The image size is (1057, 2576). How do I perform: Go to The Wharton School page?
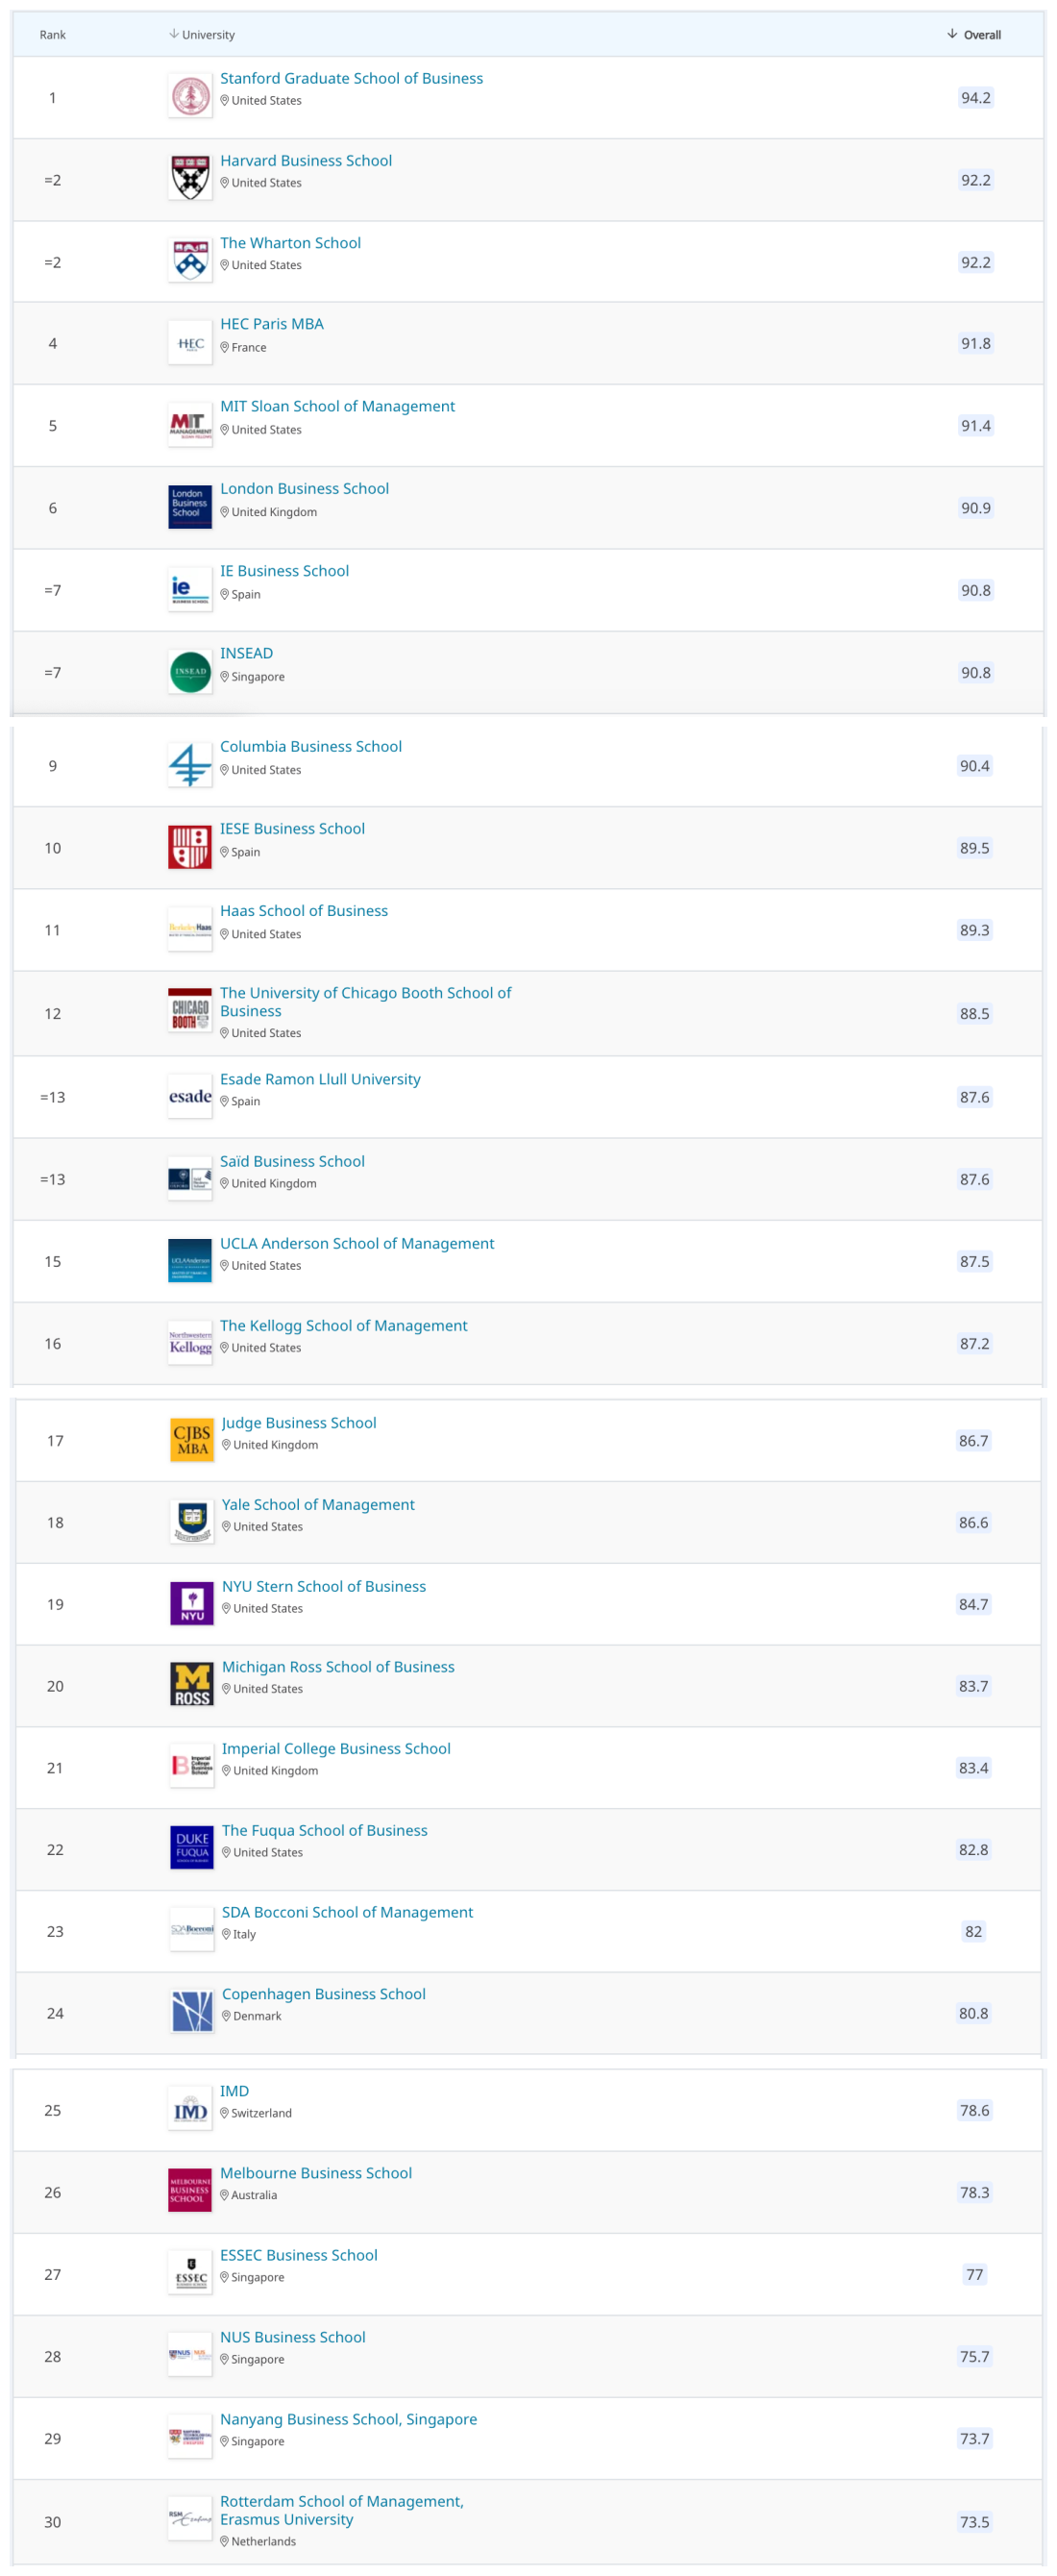[x=290, y=242]
